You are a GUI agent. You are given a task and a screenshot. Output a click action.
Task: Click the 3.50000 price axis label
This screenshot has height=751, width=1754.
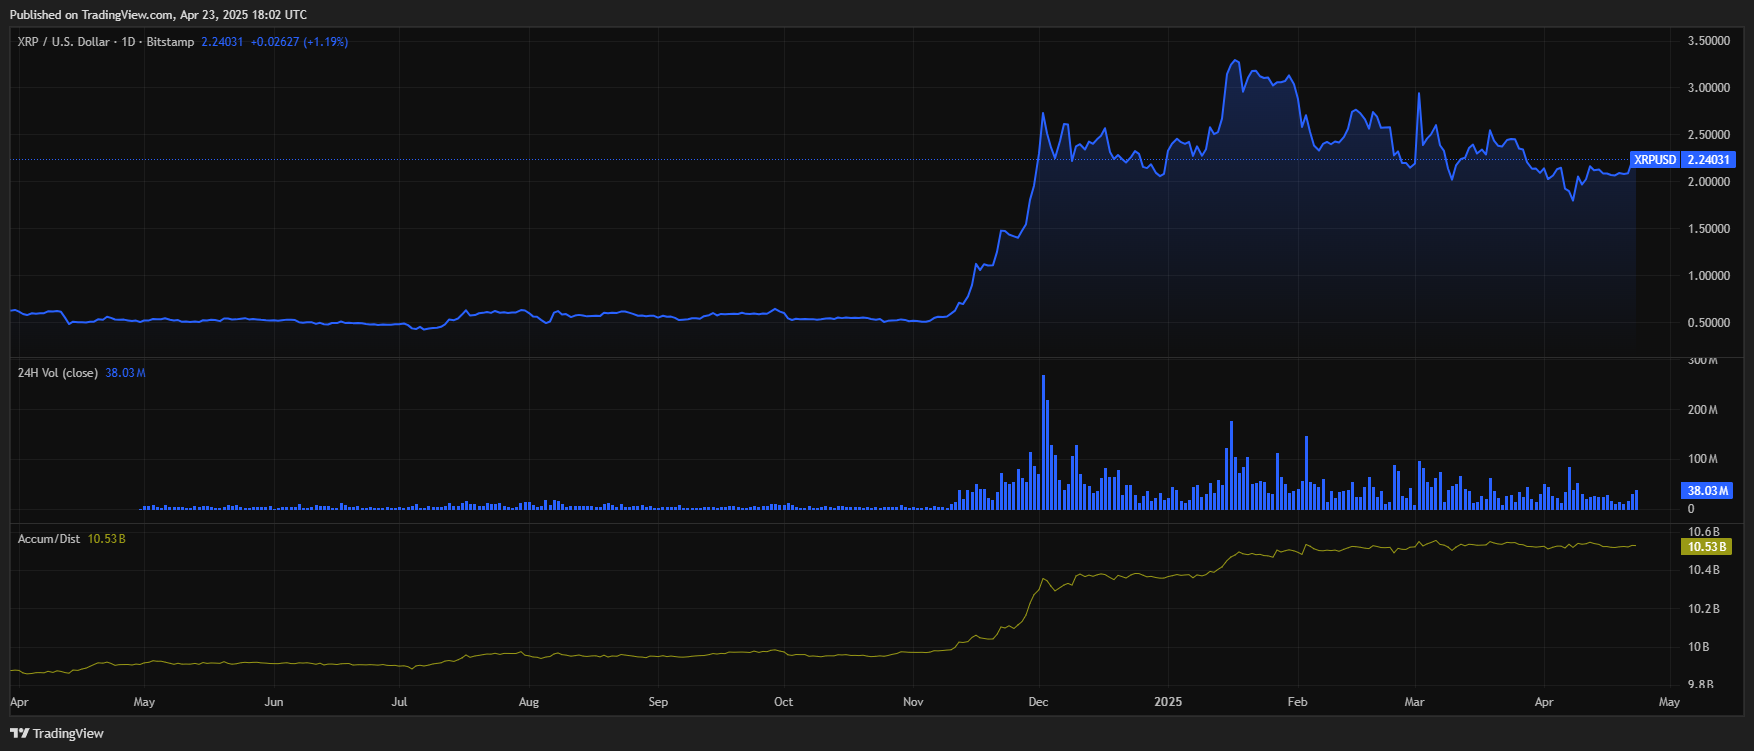pos(1708,41)
